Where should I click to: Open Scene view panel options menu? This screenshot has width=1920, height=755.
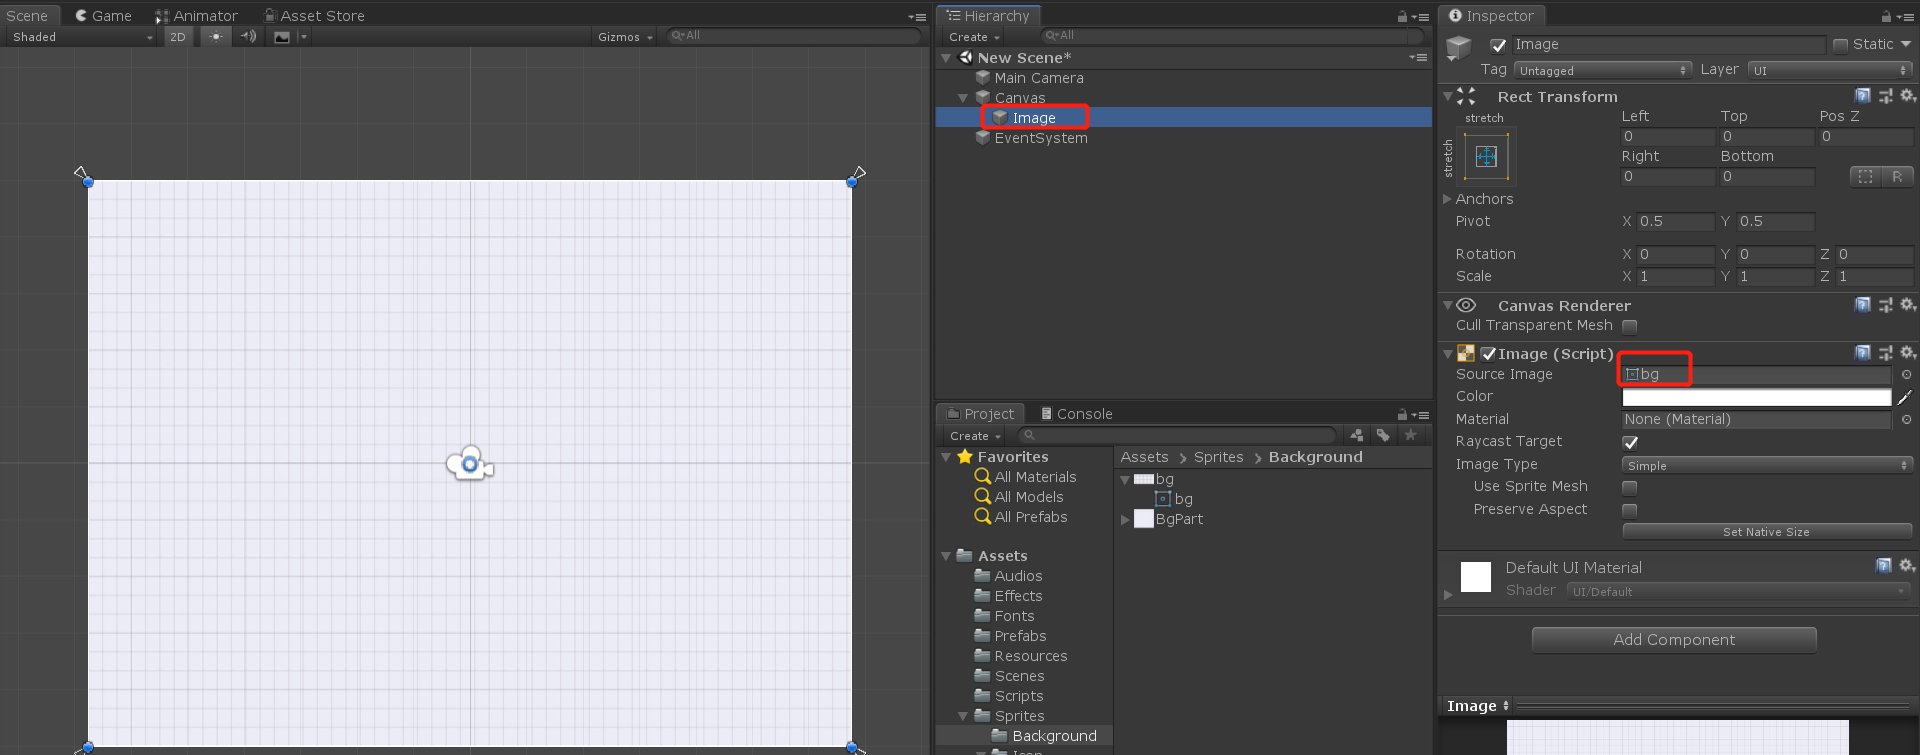click(917, 16)
